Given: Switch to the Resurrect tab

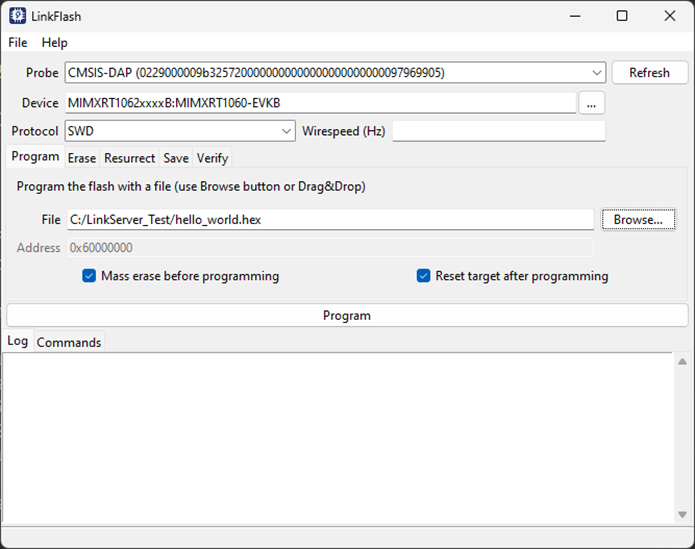Looking at the screenshot, I should point(129,158).
